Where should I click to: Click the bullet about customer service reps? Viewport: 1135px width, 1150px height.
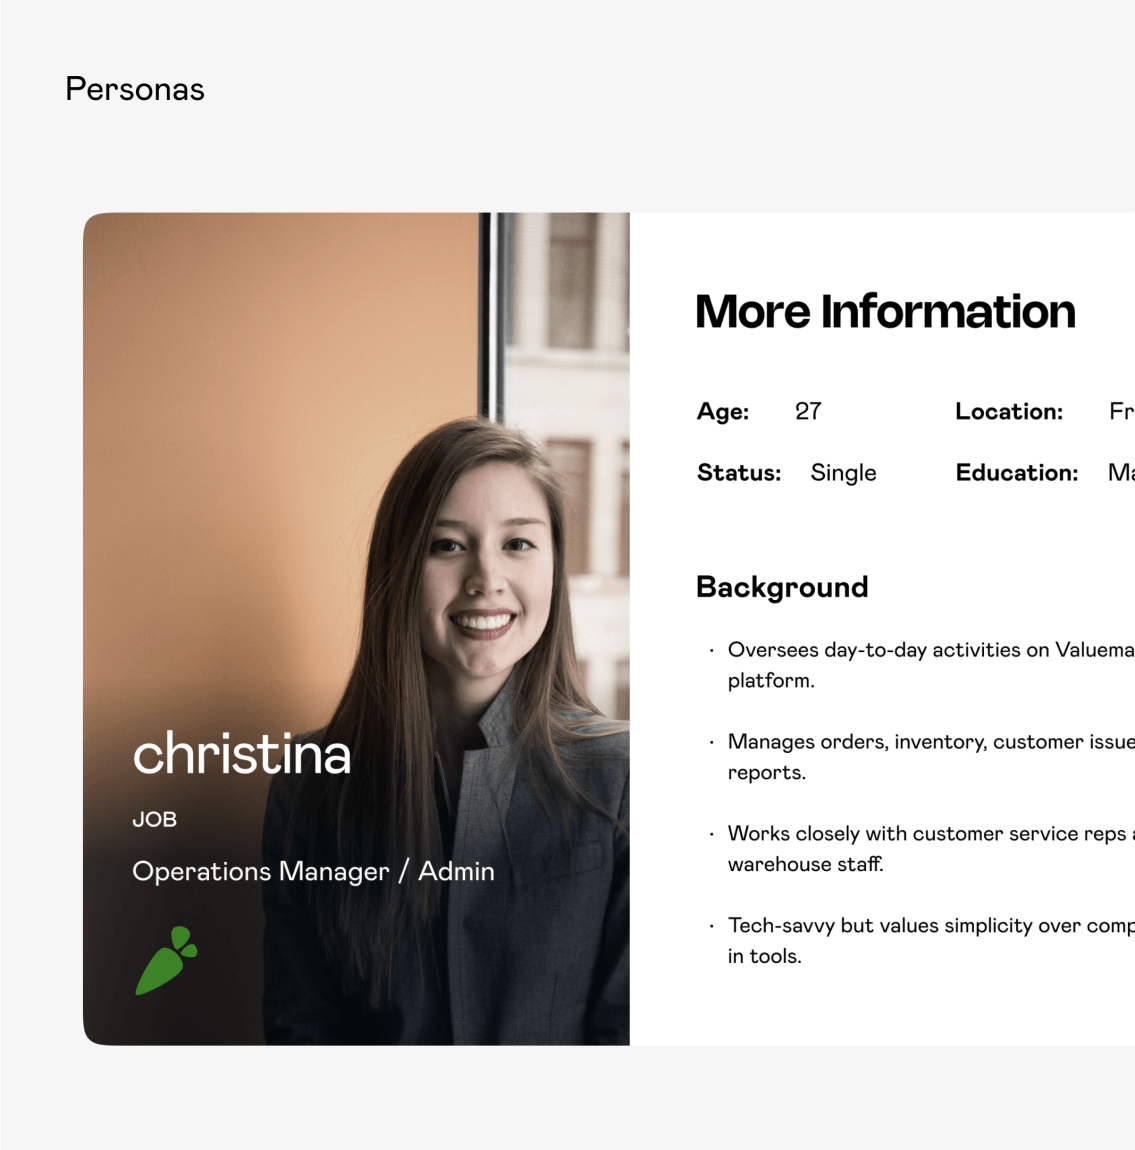pyautogui.click(x=900, y=848)
